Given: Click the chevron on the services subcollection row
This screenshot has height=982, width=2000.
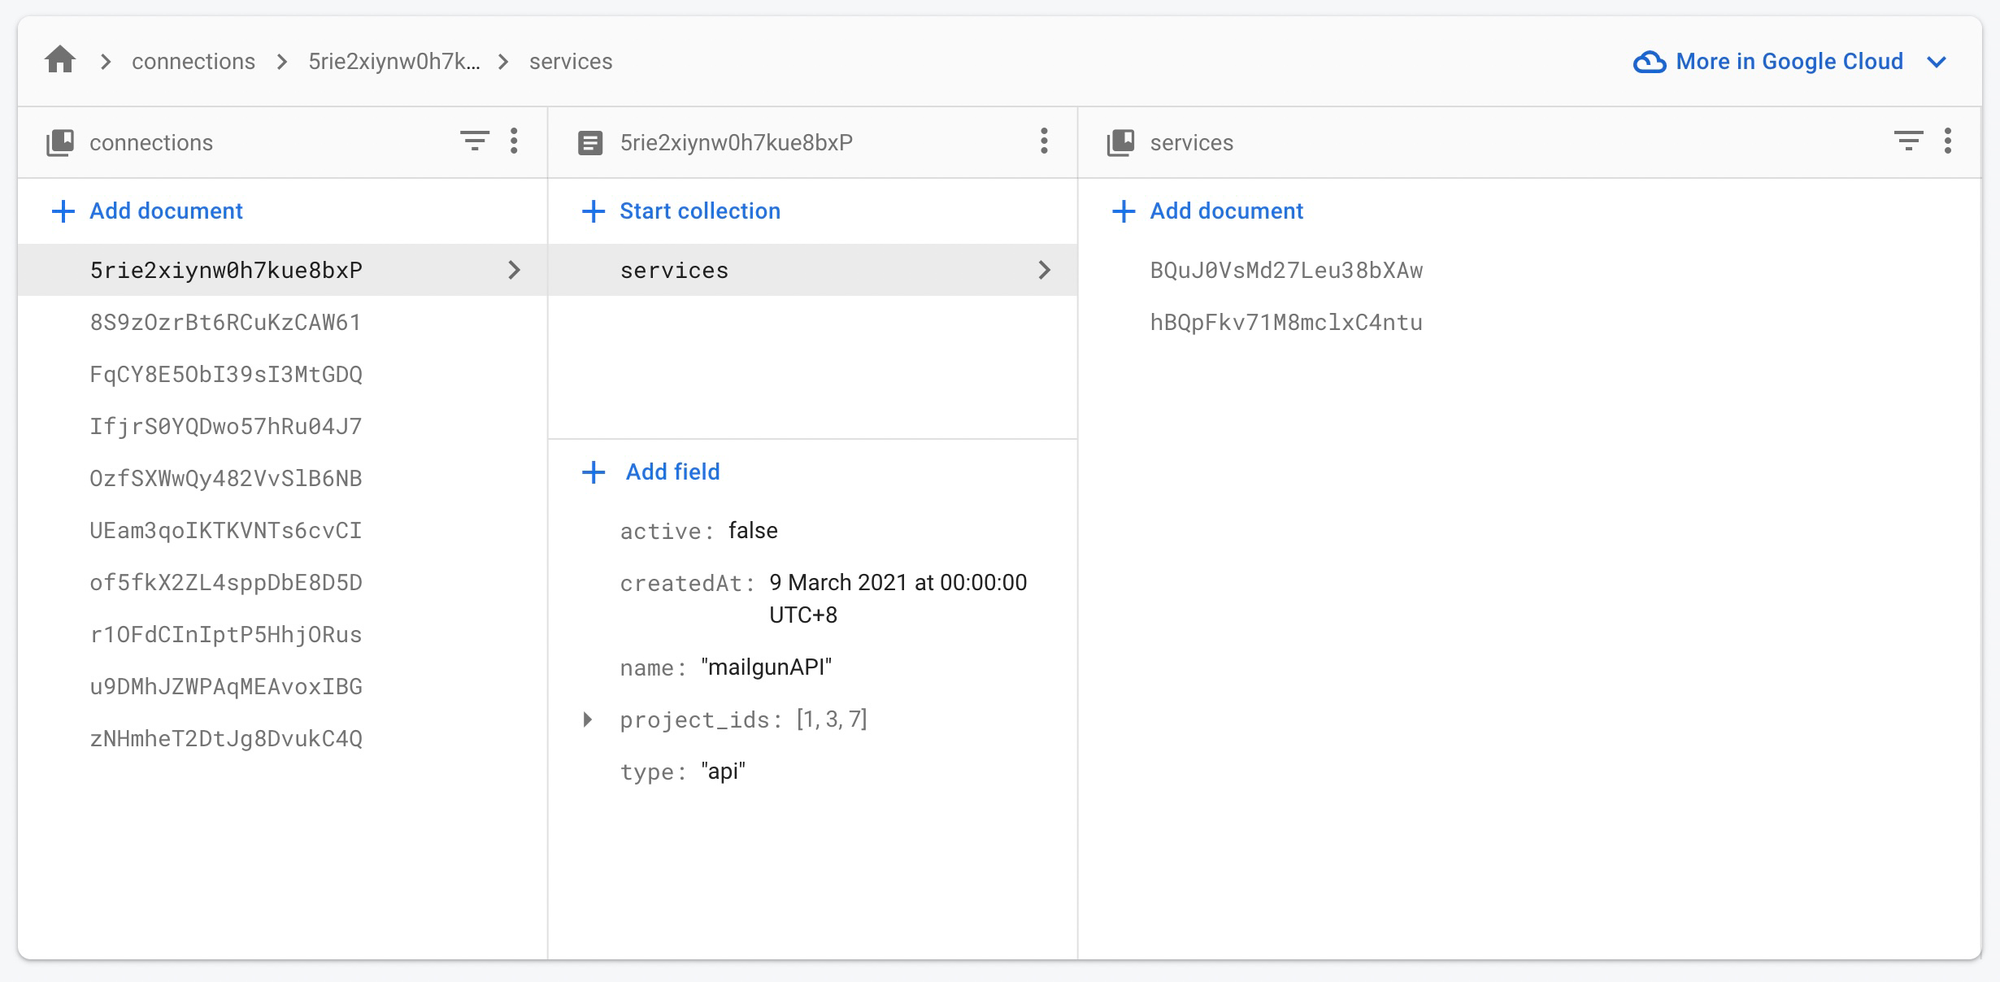Looking at the screenshot, I should point(1044,270).
